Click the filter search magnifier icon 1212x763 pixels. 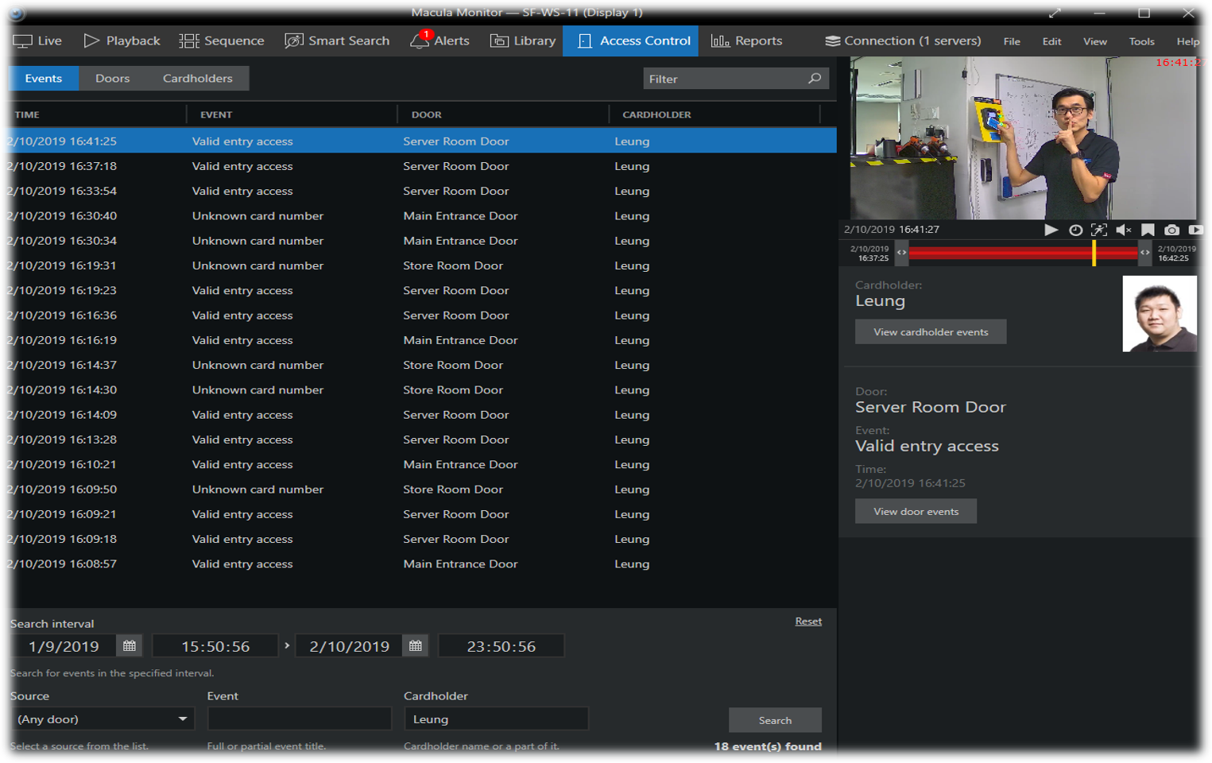tap(814, 79)
